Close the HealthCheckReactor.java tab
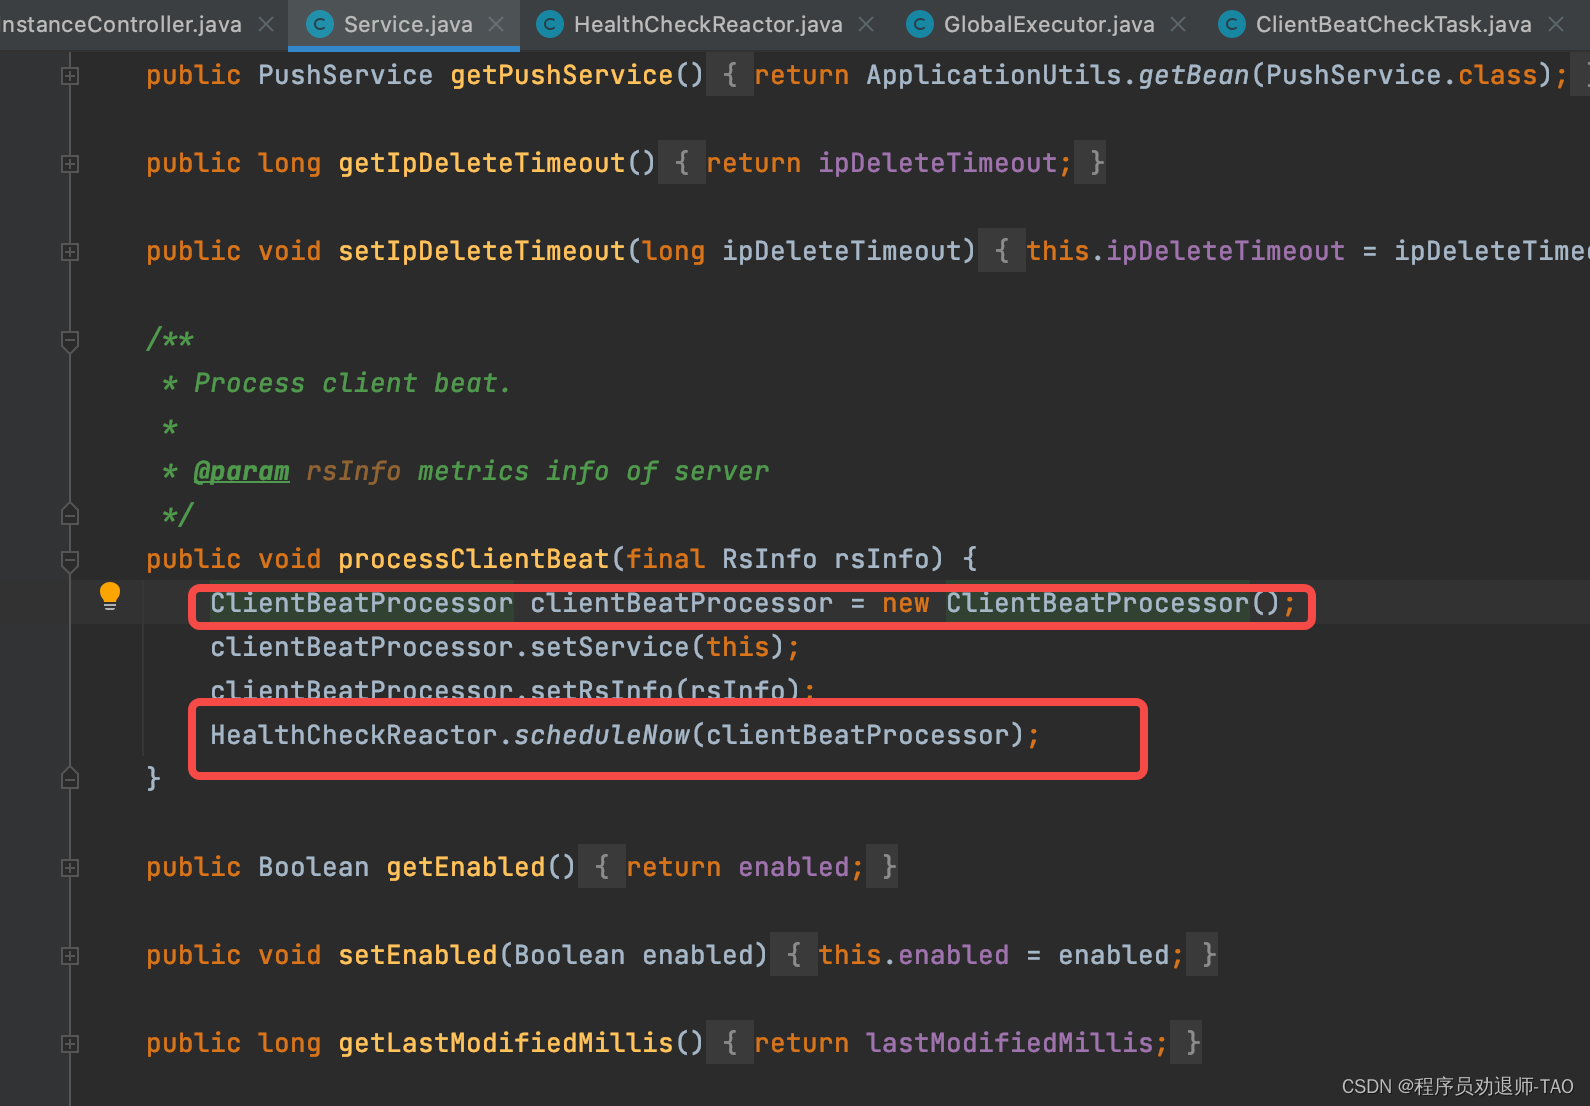Screen dimensions: 1590x1106 866,24
